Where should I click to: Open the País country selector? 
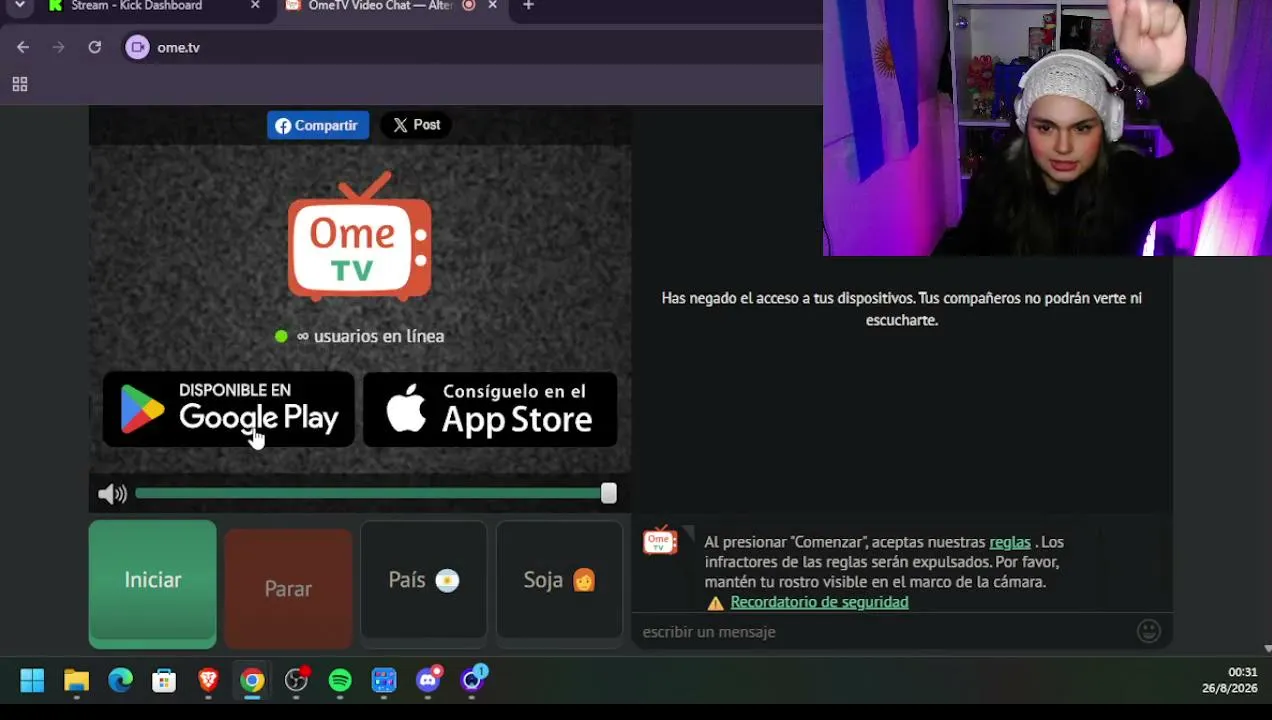coord(424,580)
